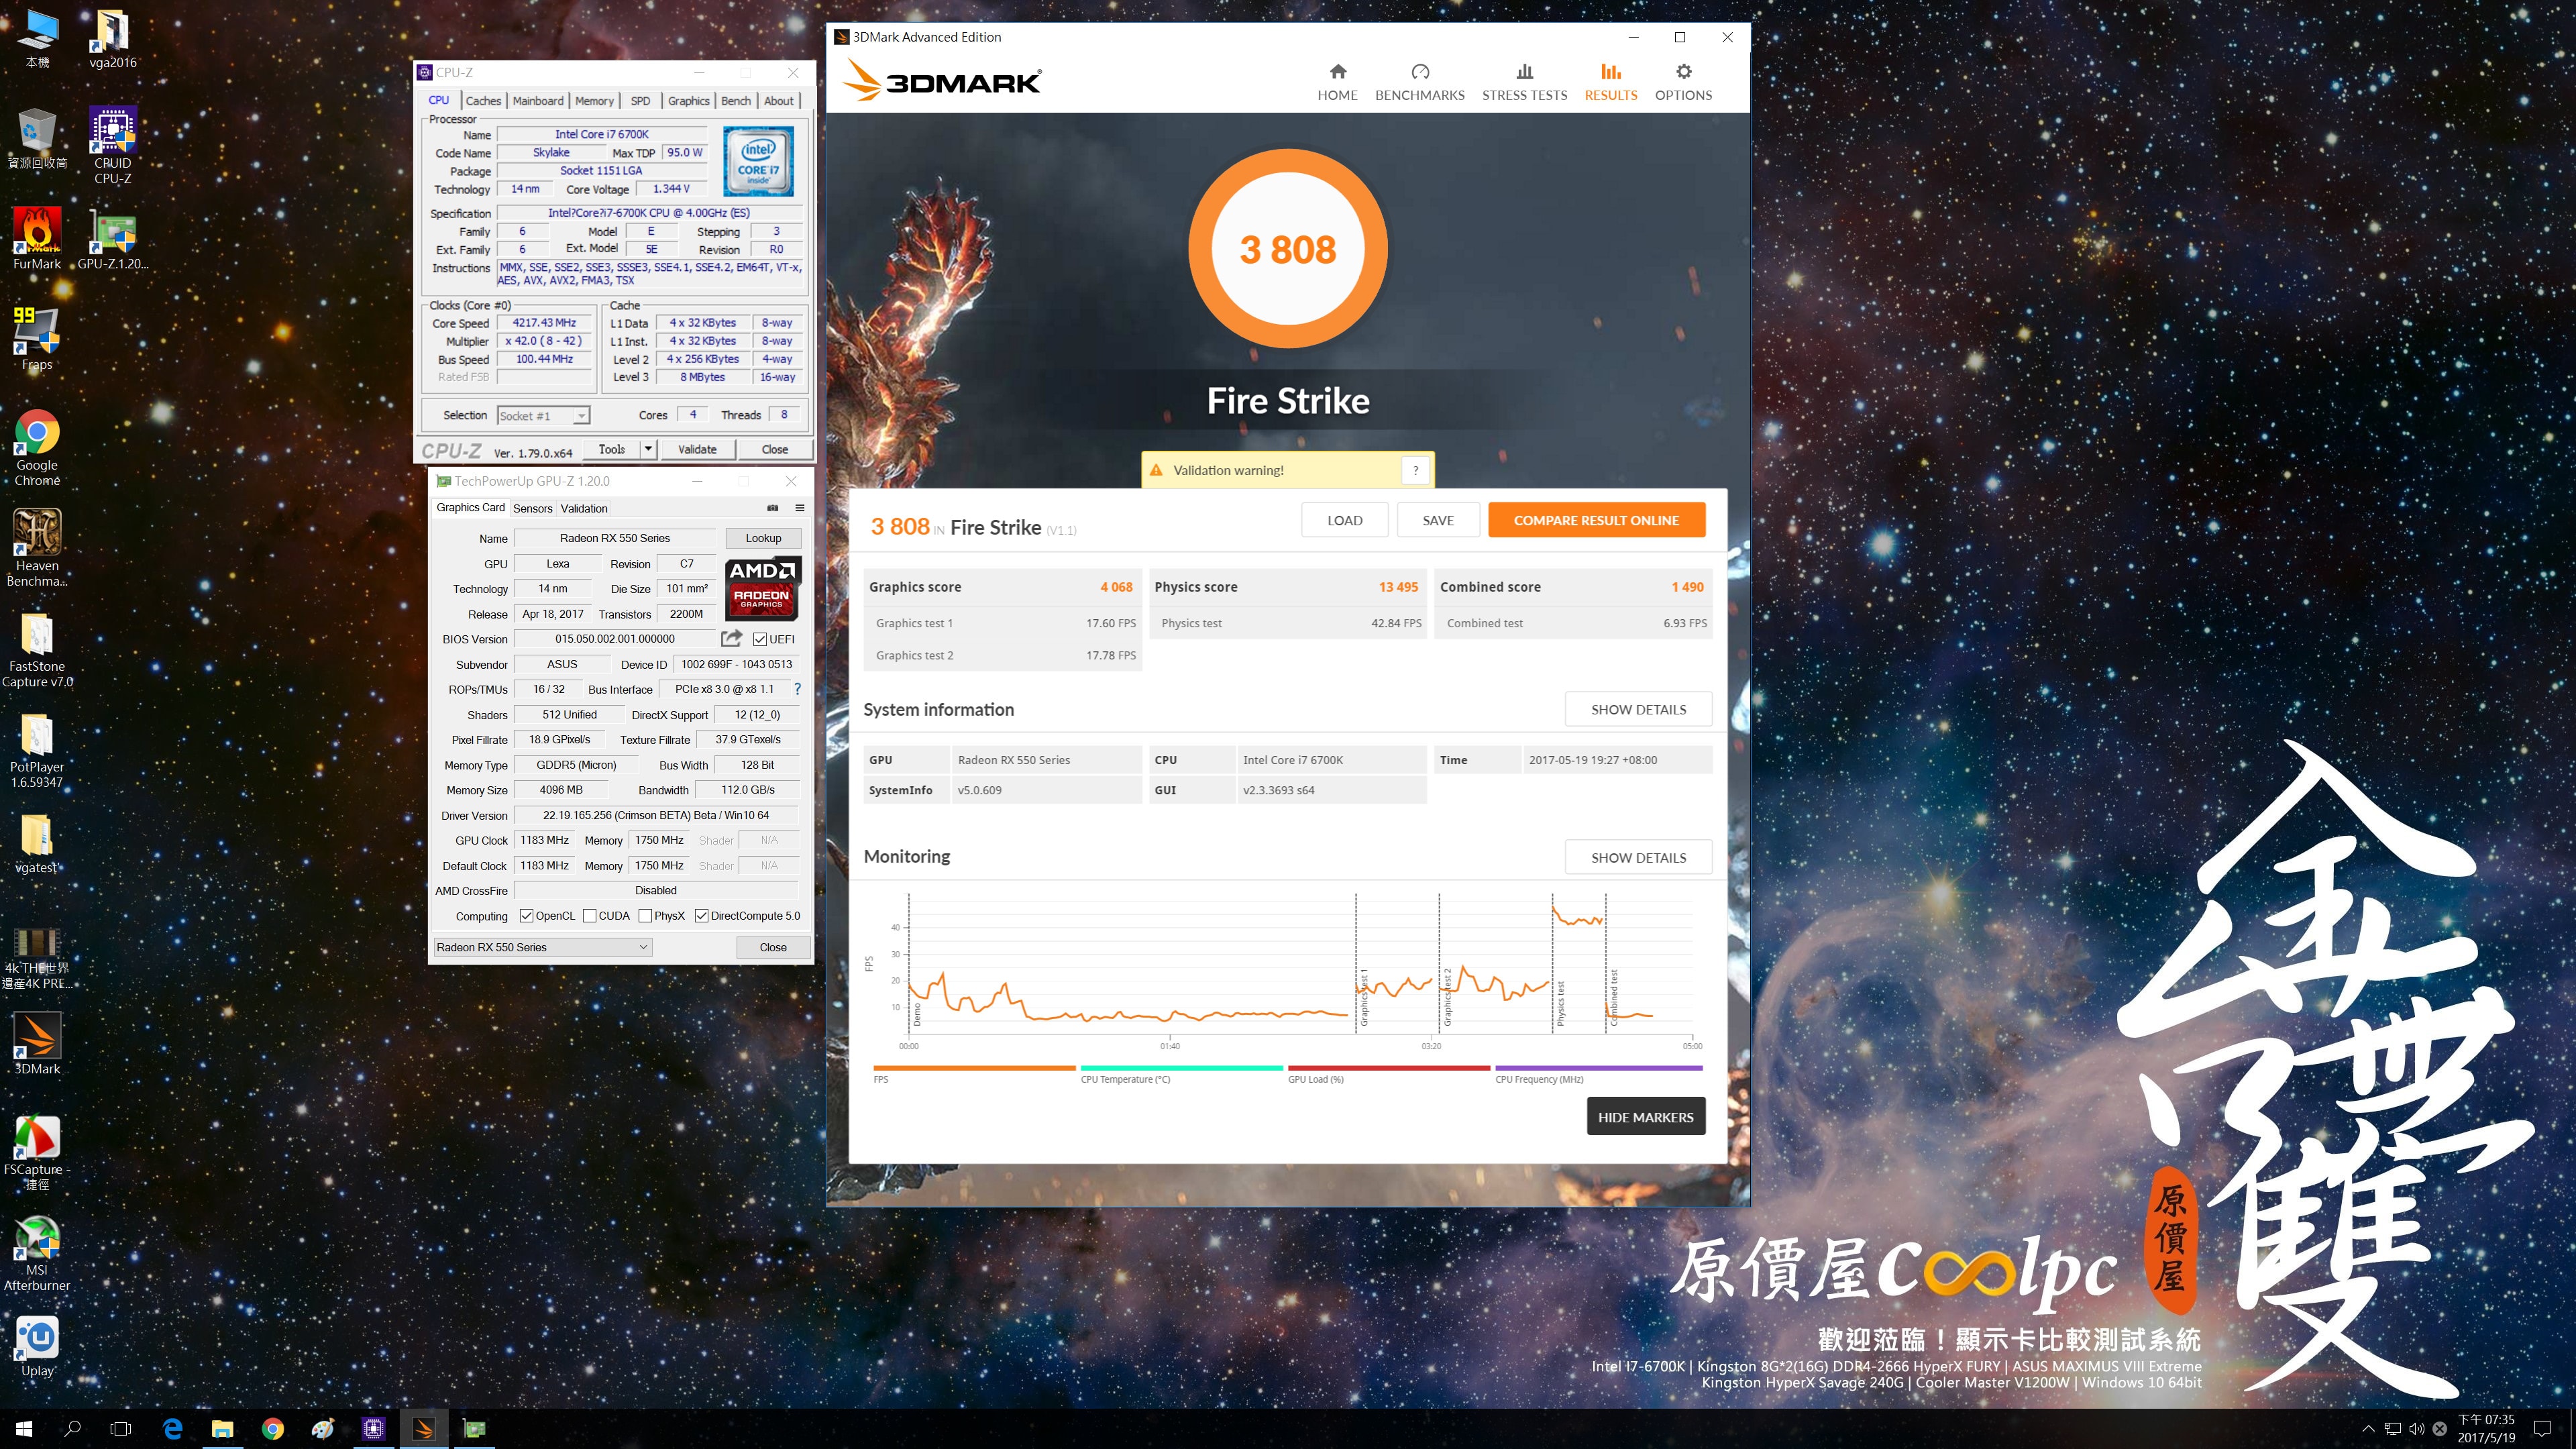Screen dimensions: 2576x1449
Task: Click the LOAD result button
Action: [1344, 520]
